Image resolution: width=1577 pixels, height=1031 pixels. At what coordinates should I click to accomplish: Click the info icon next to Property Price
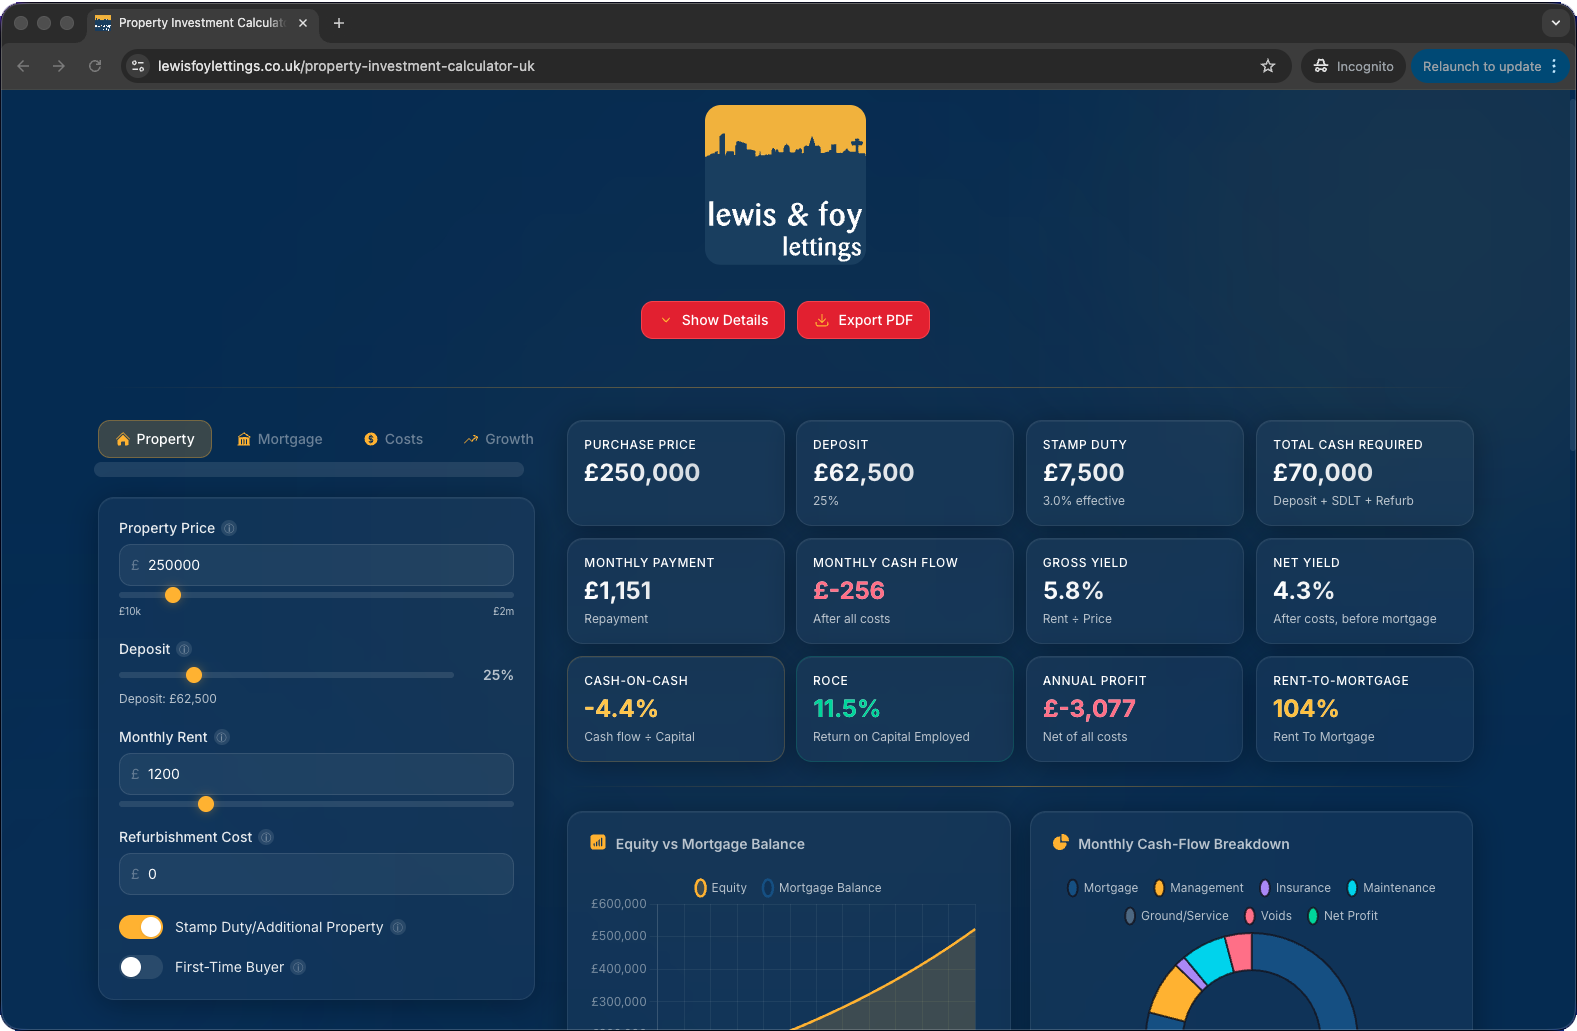click(x=229, y=528)
